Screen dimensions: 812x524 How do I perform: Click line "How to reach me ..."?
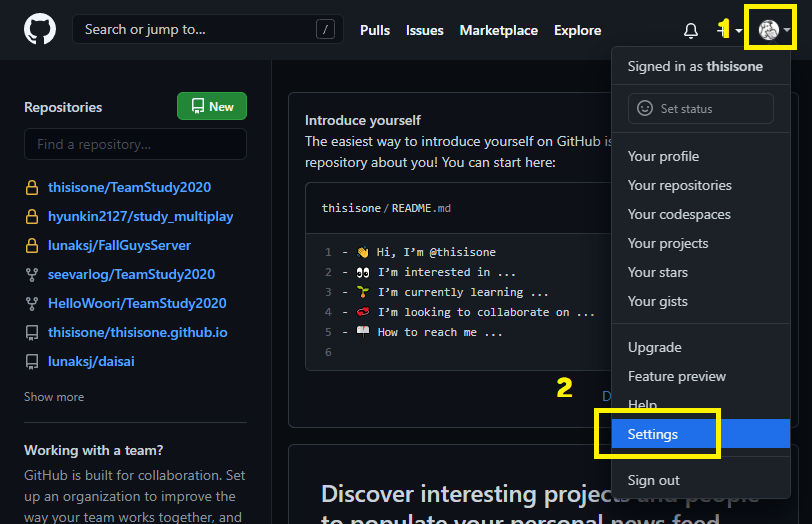click(440, 332)
